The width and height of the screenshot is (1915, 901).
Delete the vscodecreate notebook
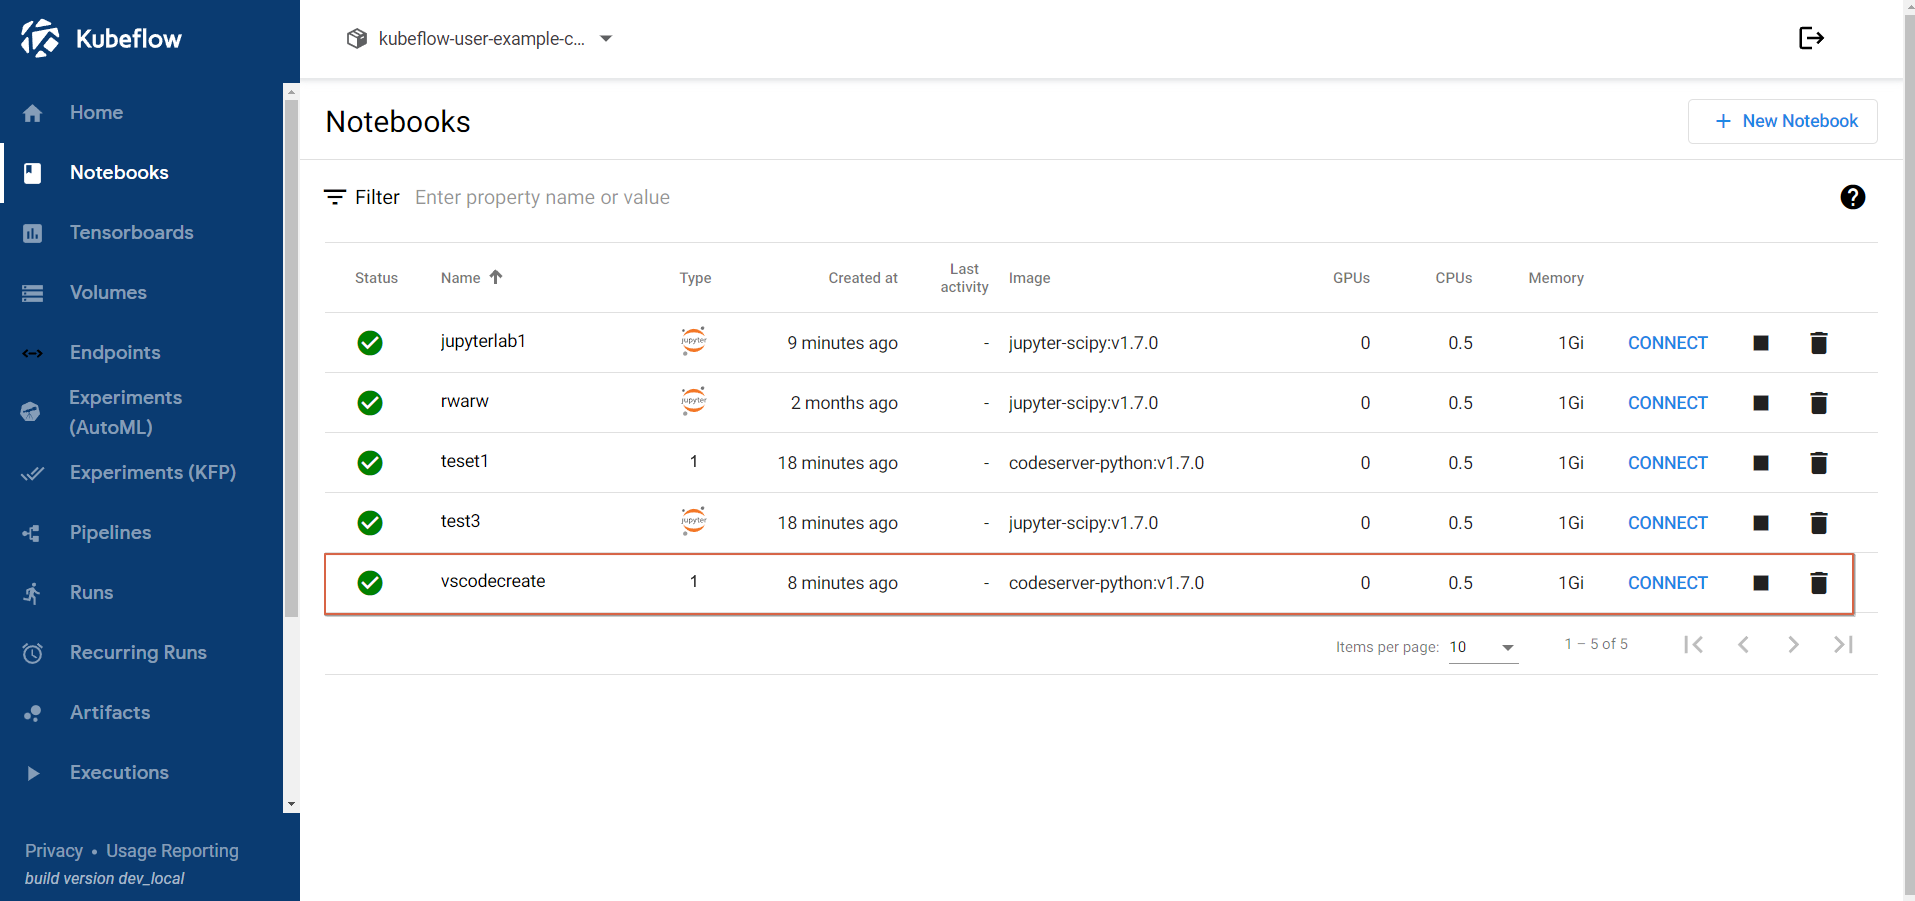[1819, 583]
